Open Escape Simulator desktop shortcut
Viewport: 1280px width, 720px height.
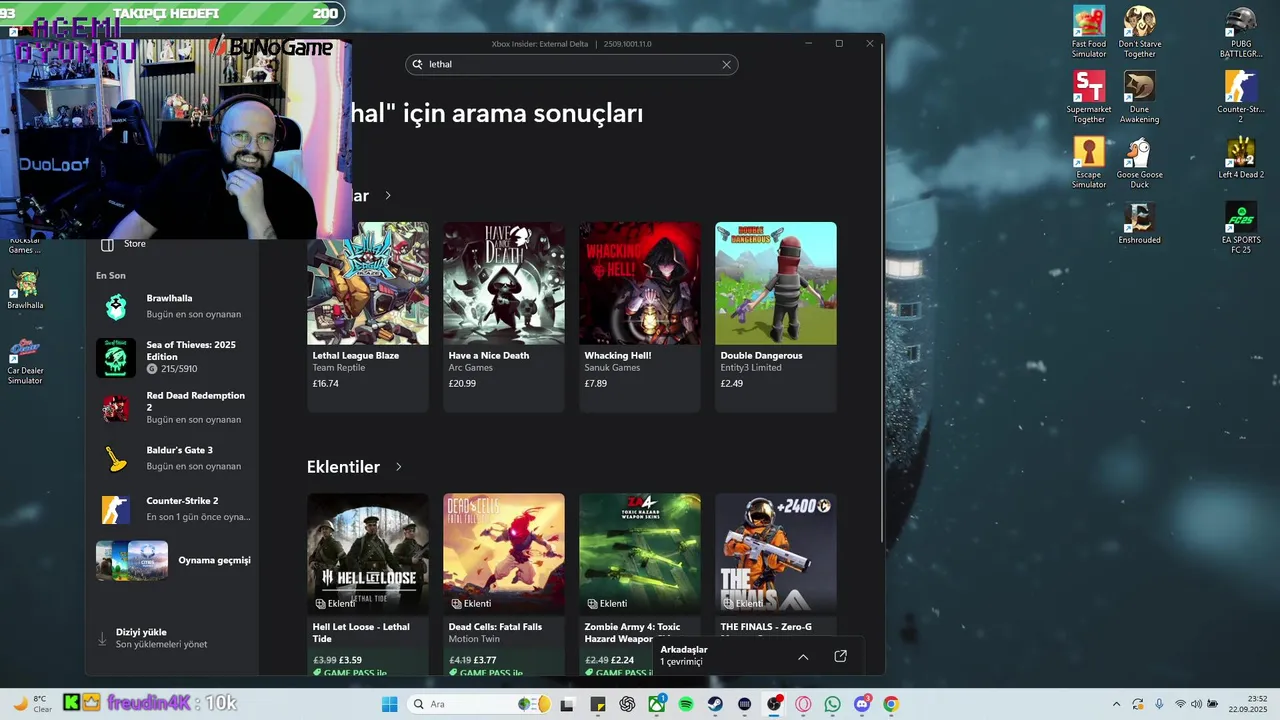(1089, 162)
